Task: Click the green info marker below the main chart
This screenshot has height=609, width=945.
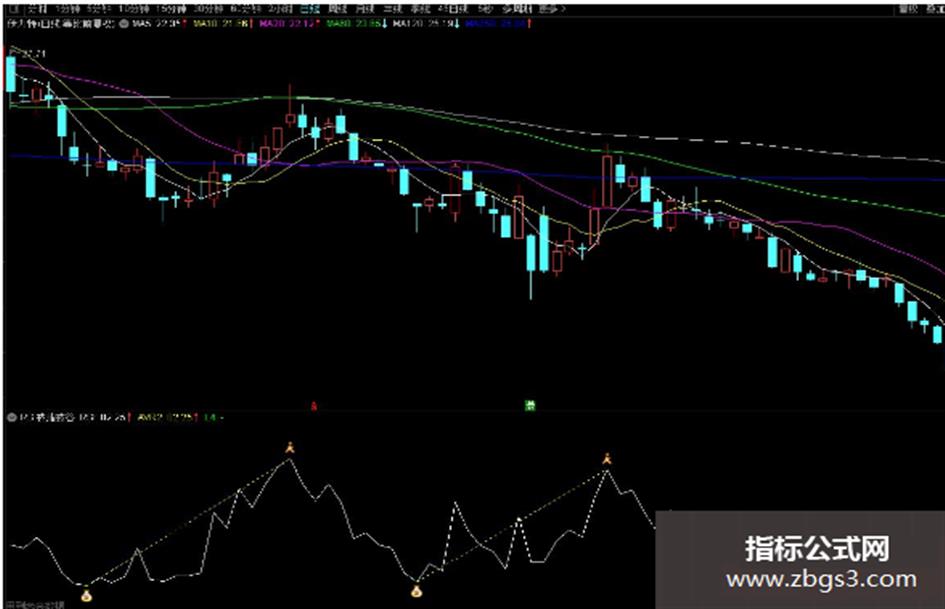Action: pyautogui.click(x=530, y=405)
